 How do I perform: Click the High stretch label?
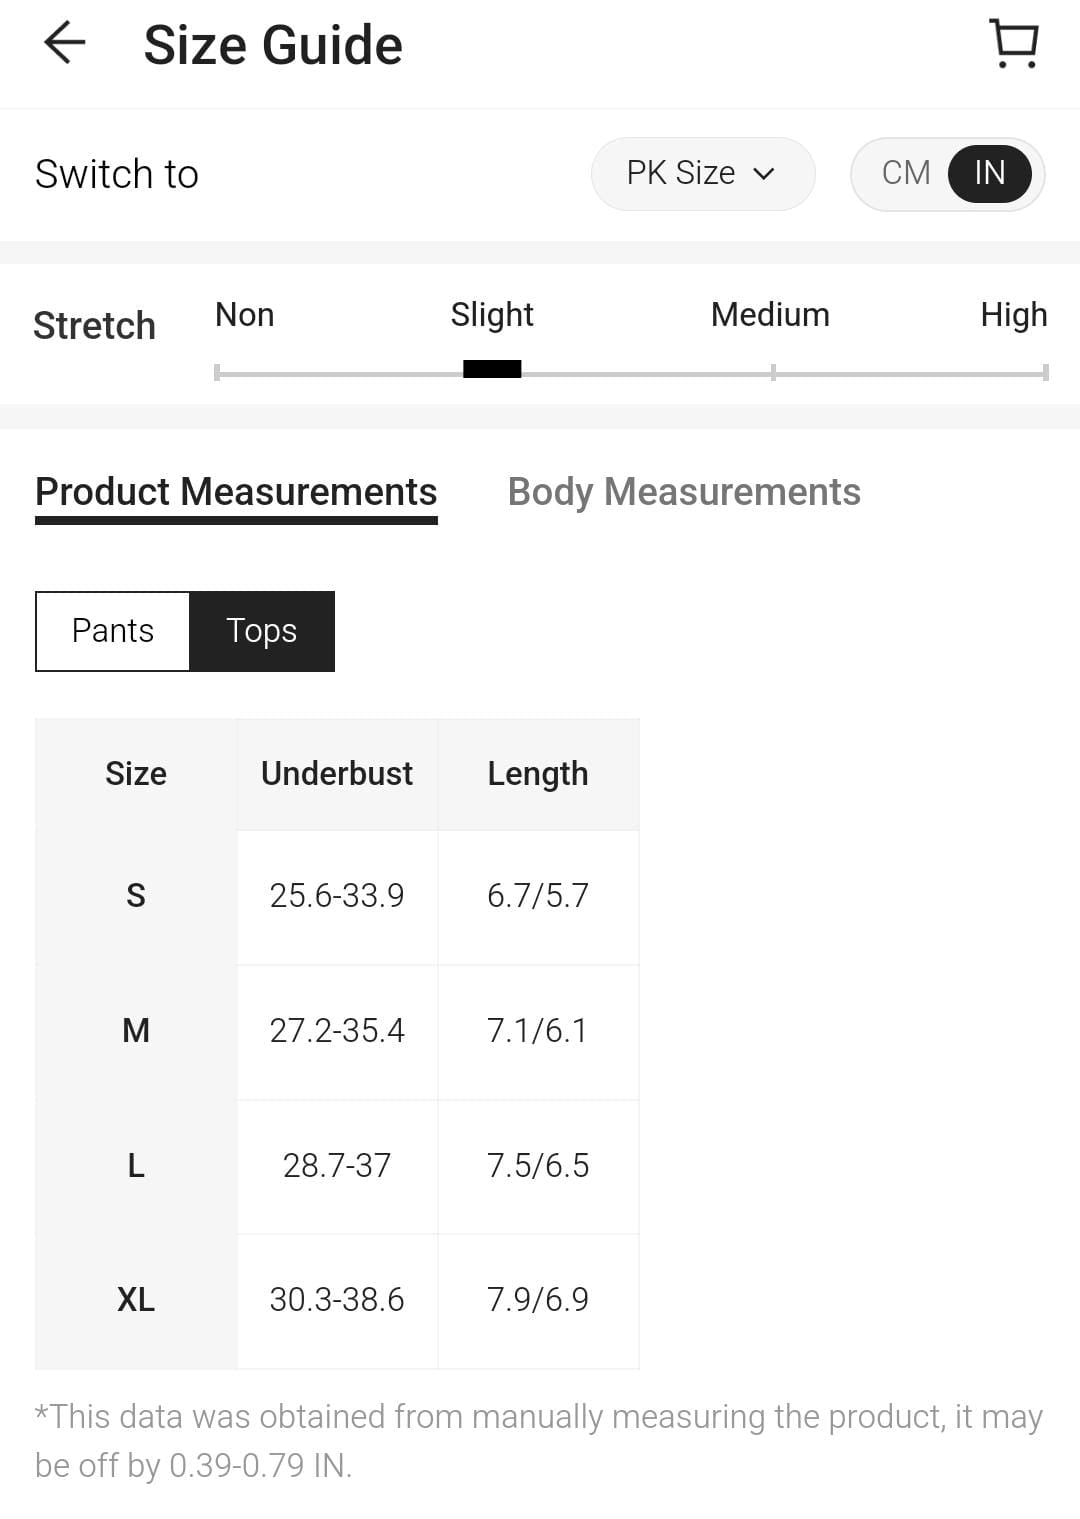1013,315
